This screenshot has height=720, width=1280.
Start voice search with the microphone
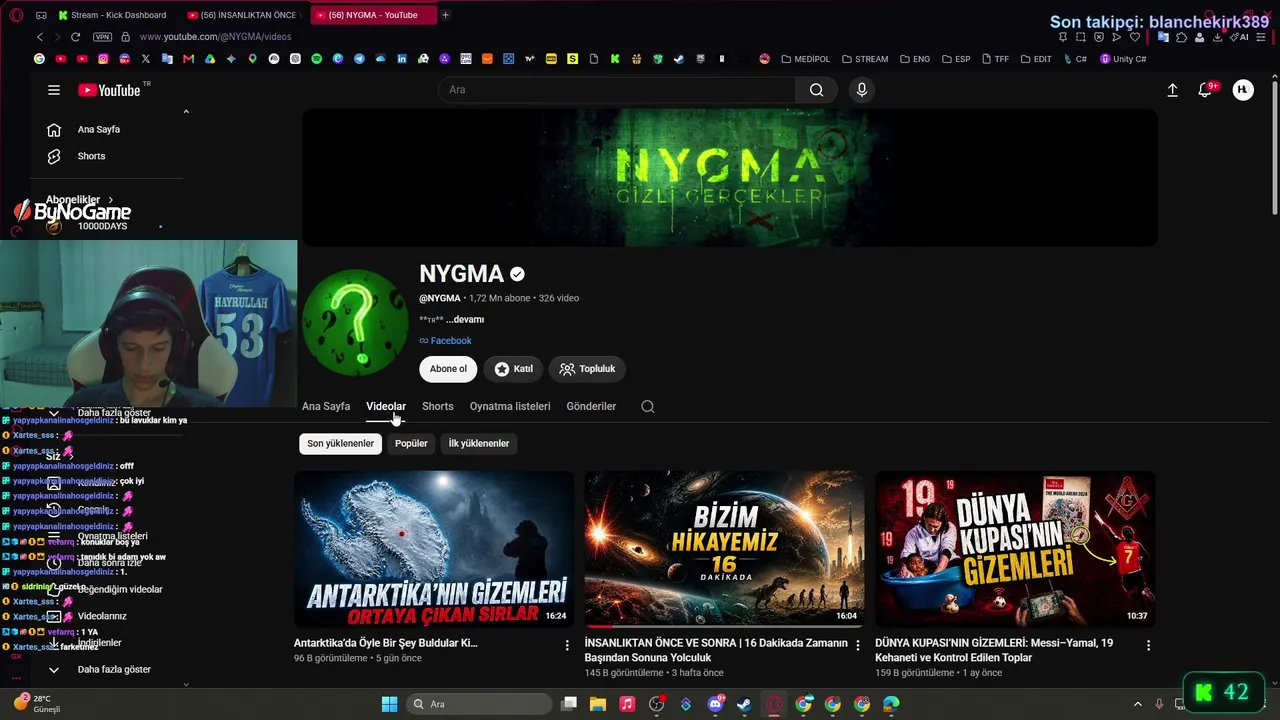point(862,90)
